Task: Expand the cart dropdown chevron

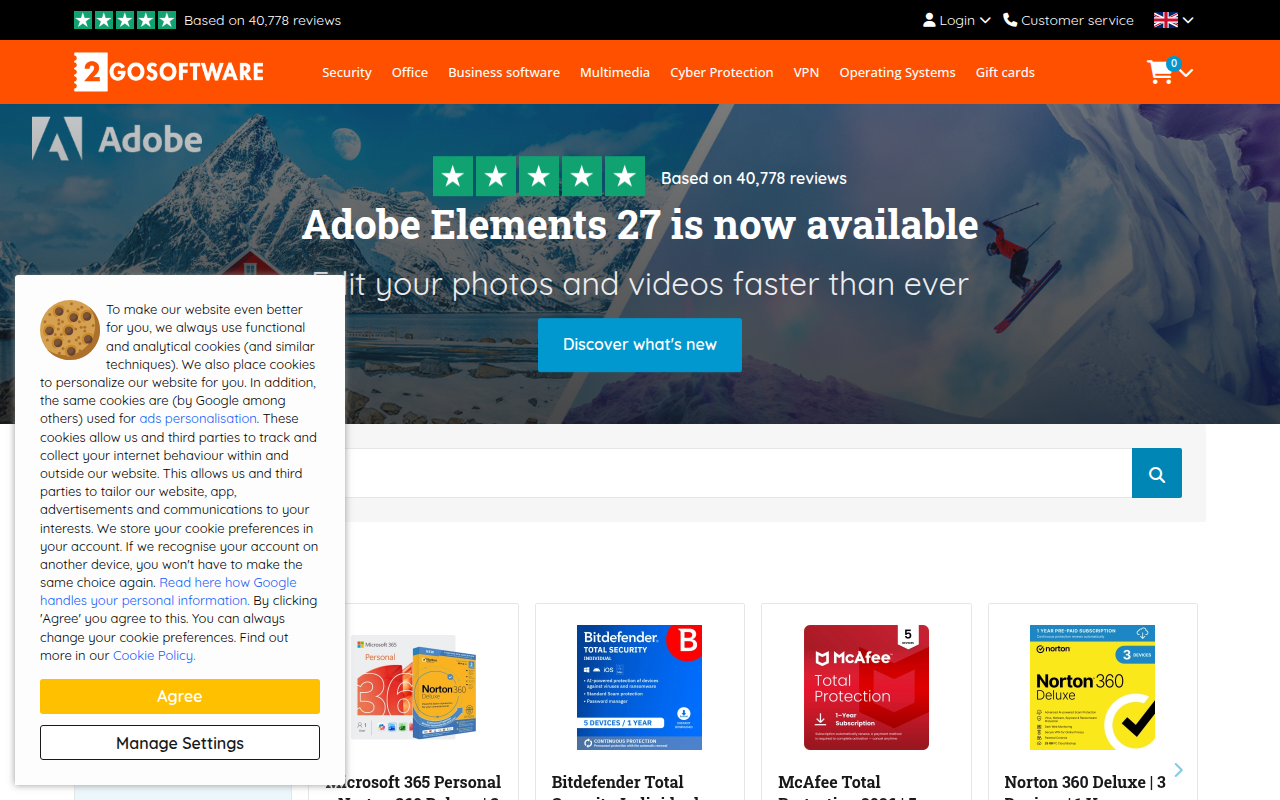Action: (1186, 72)
